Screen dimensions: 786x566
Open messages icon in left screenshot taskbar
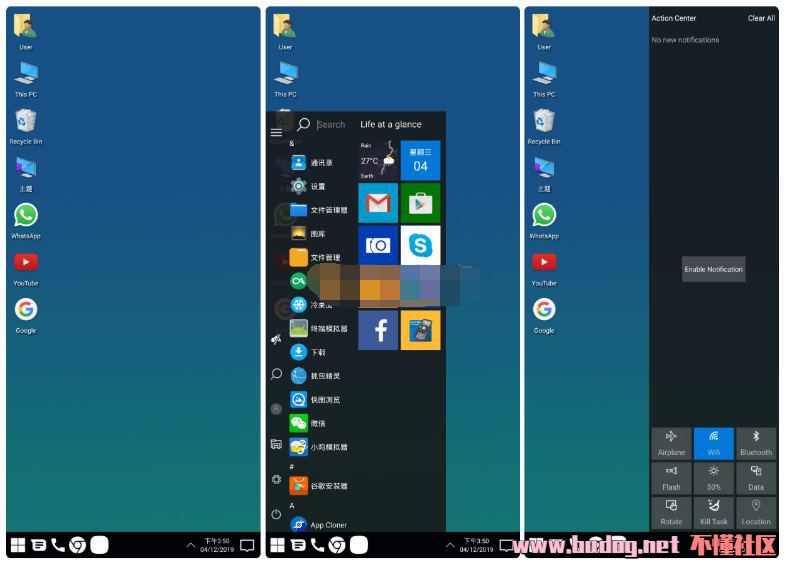[x=39, y=545]
